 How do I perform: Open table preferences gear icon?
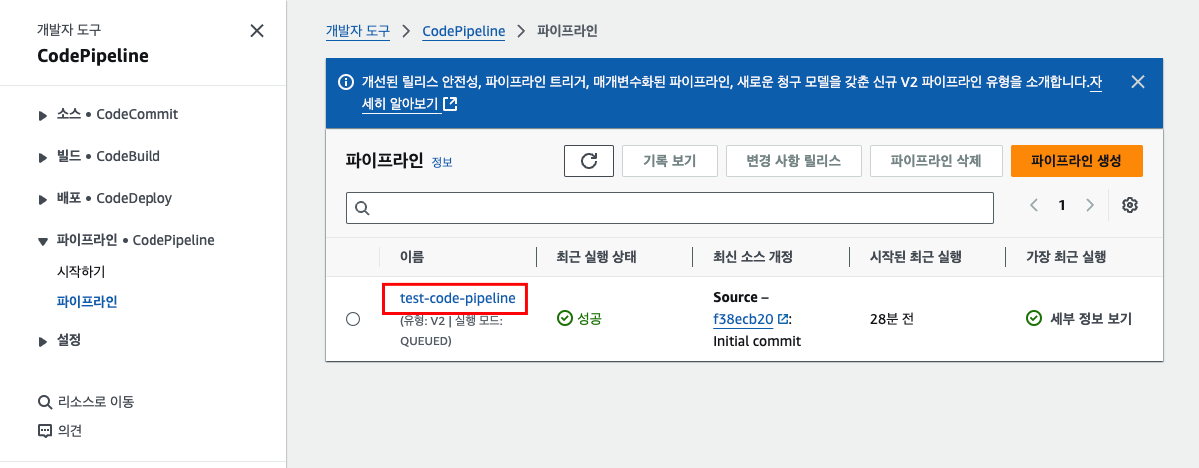point(1130,205)
